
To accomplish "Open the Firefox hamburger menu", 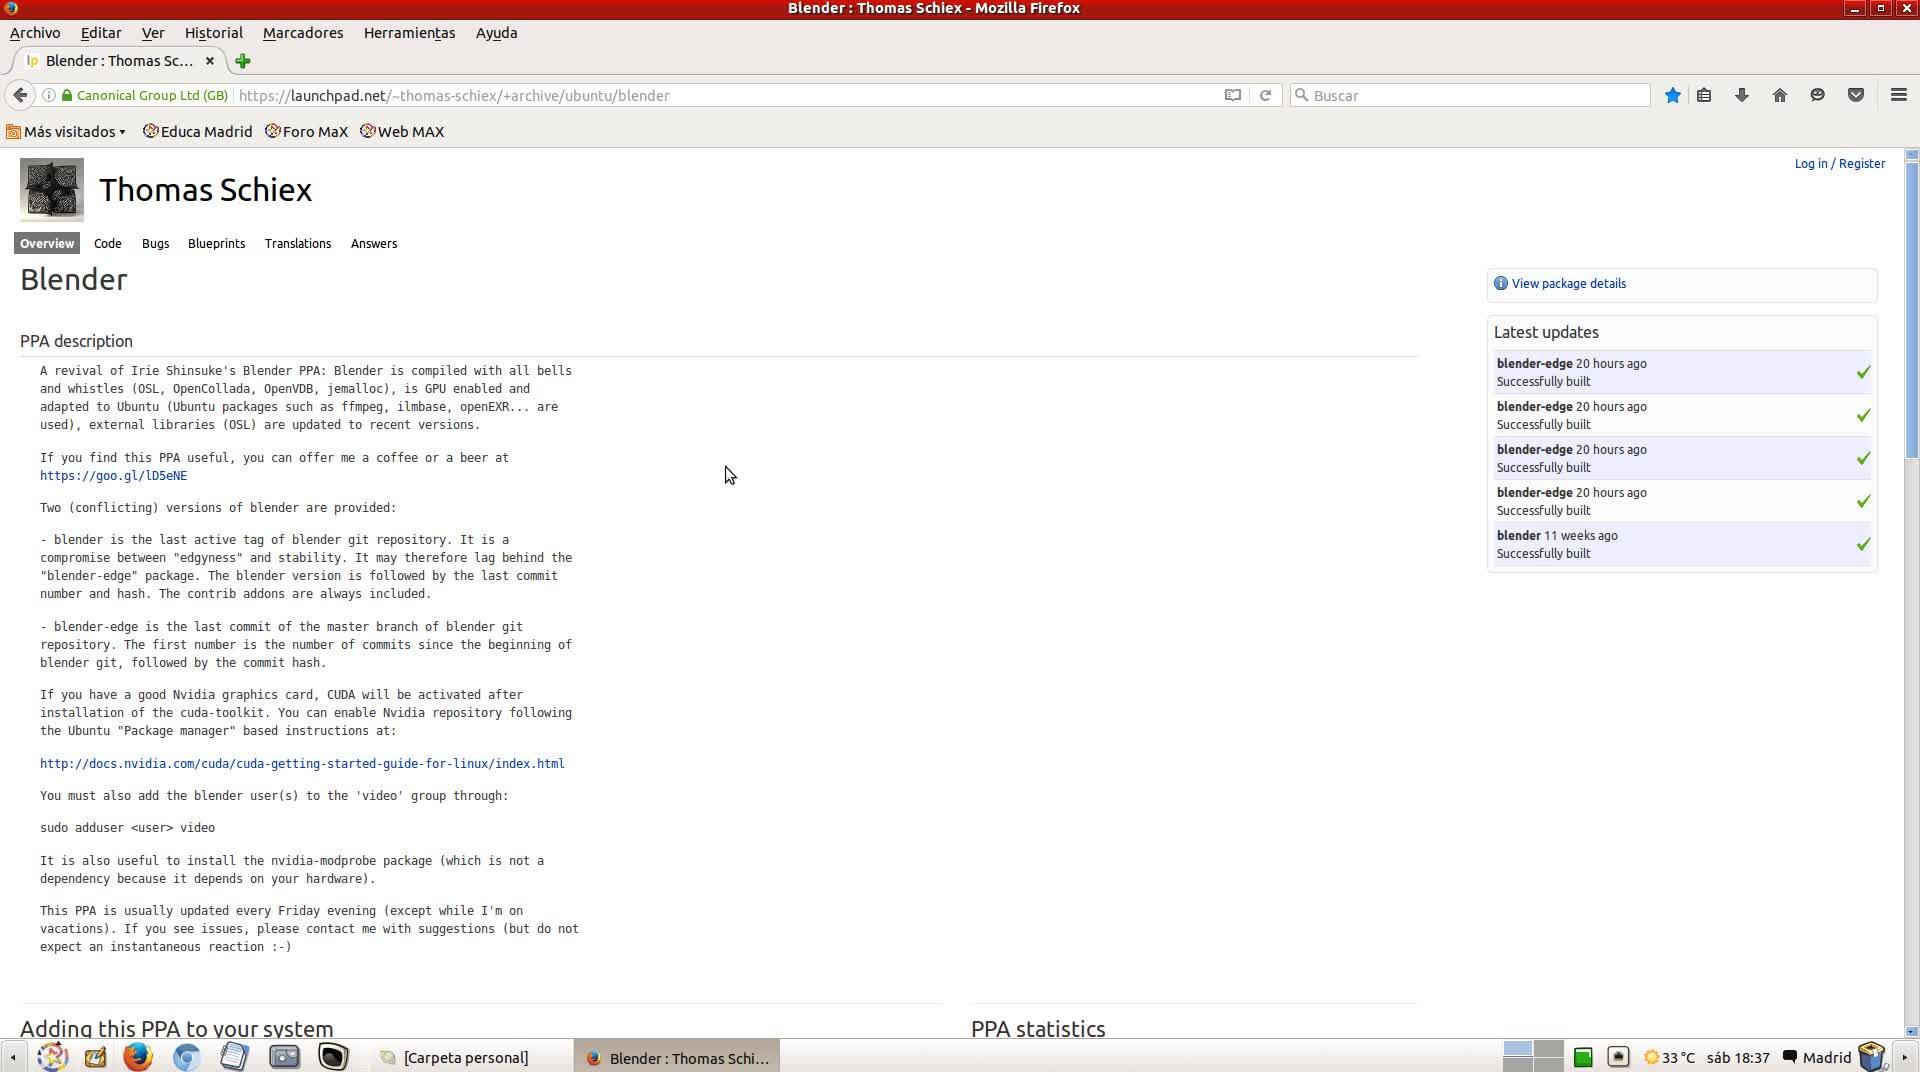I will pyautogui.click(x=1899, y=95).
